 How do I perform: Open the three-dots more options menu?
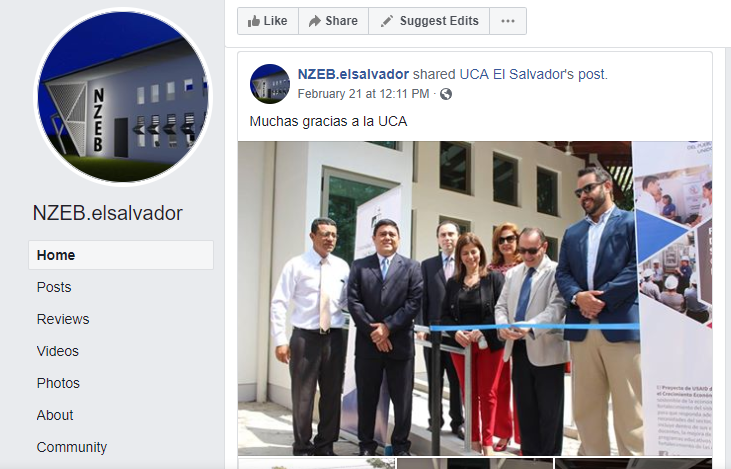(508, 21)
